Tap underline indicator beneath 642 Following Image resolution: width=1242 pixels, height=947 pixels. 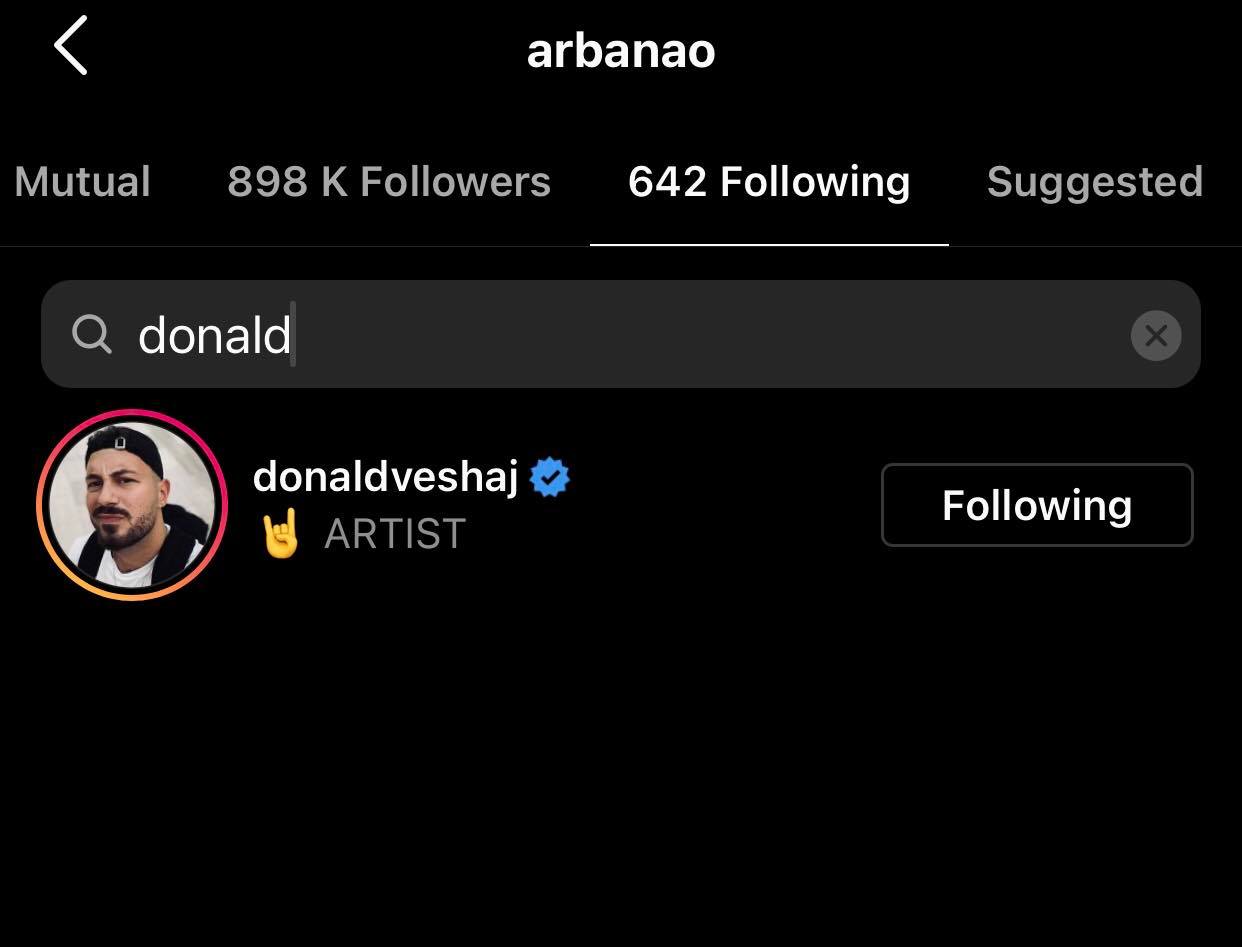point(769,244)
